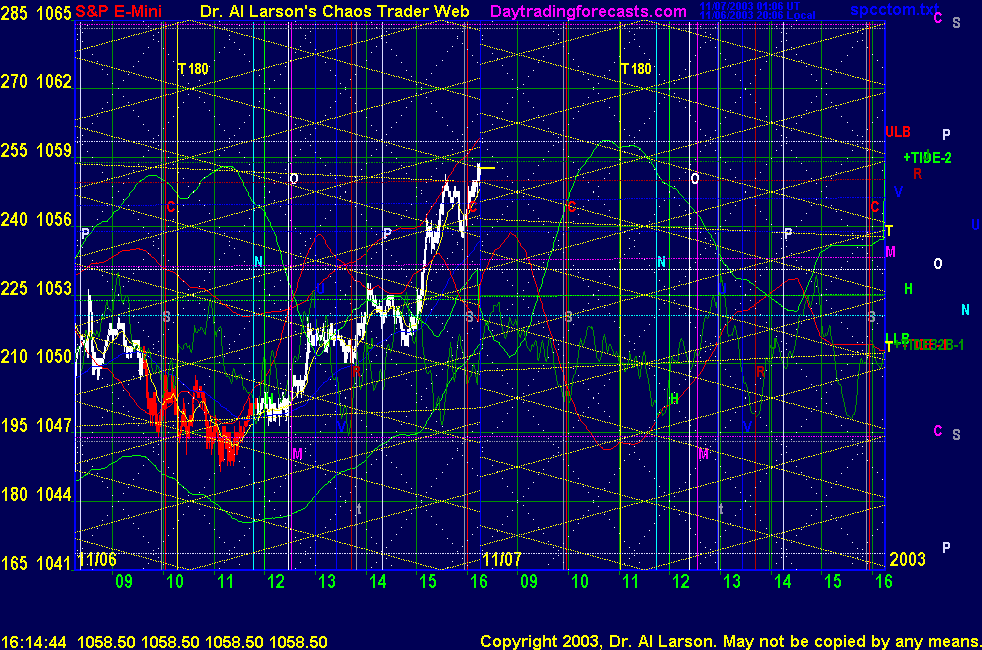Viewport: 982px width, 650px height.
Task: Click hour "15" on the 11/07 time axis
Action: pos(833,582)
